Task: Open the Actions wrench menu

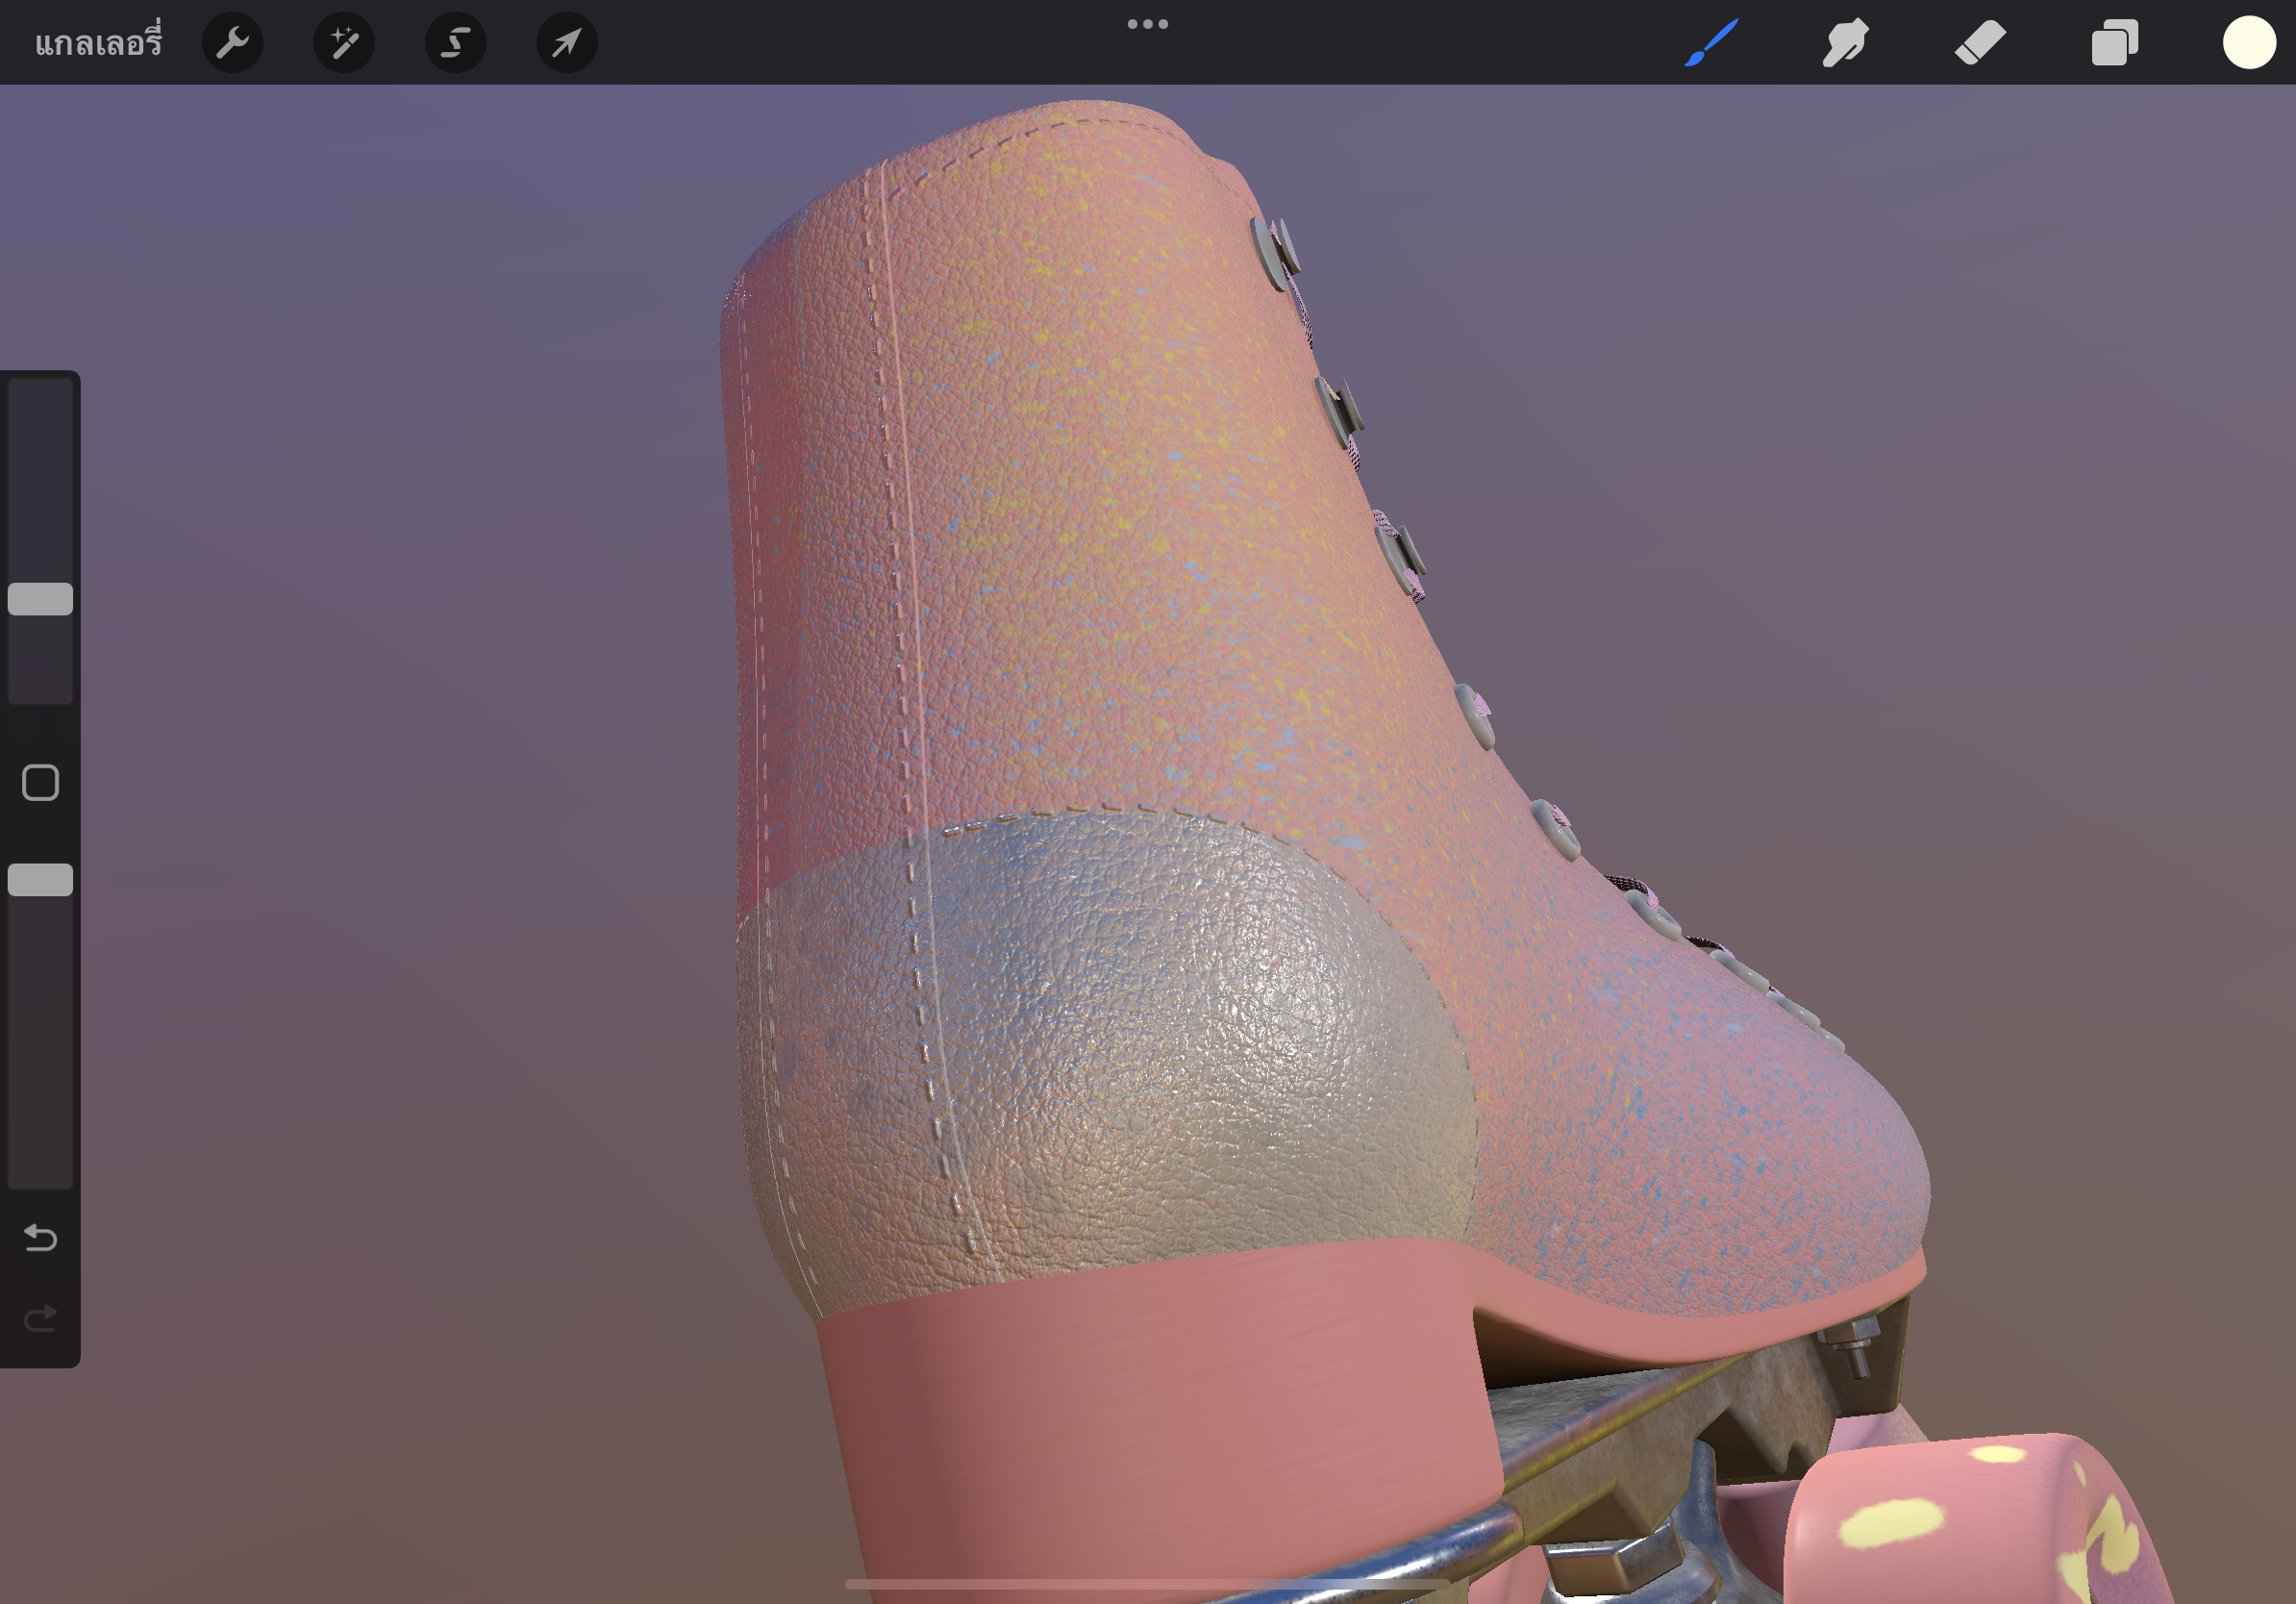Action: click(232, 43)
